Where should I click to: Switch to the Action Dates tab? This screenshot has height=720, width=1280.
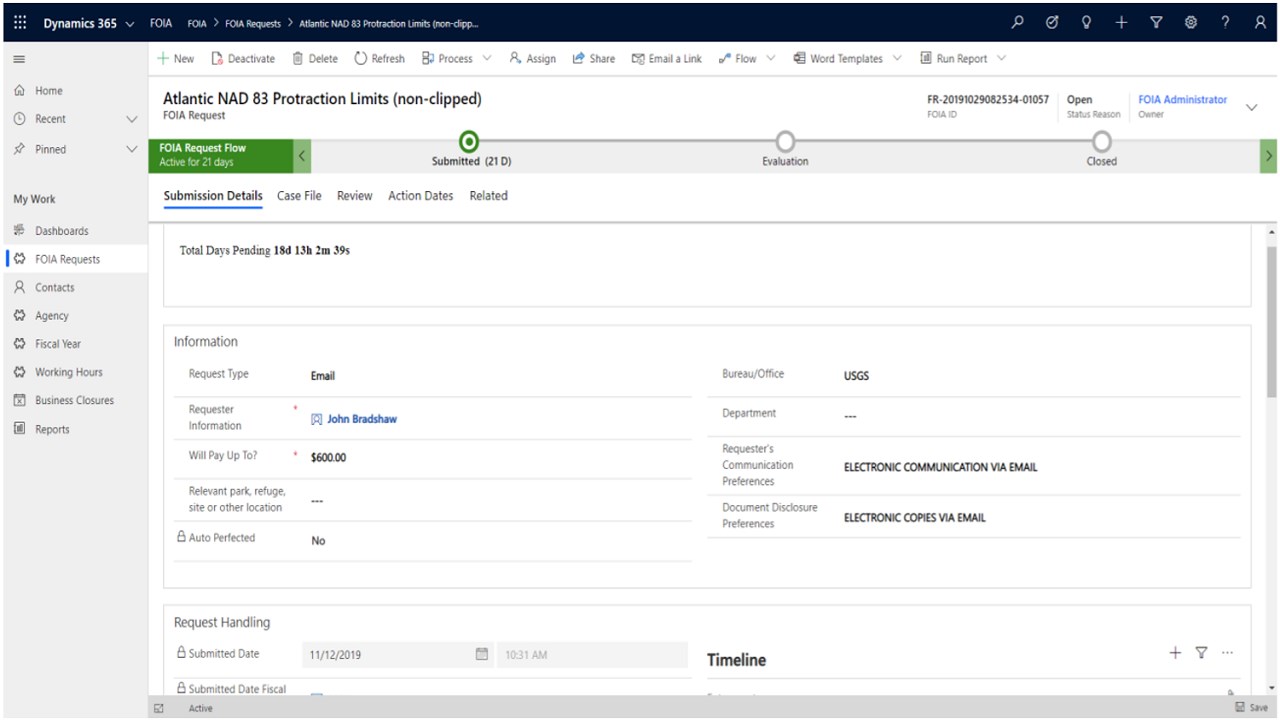click(420, 196)
